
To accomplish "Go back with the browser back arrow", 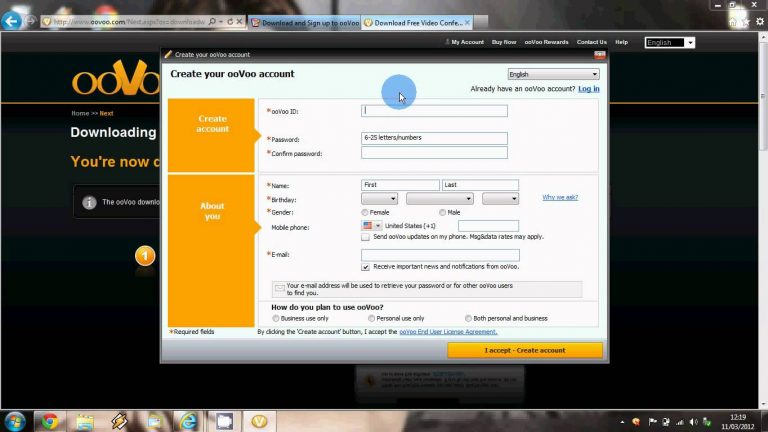I will point(11,21).
